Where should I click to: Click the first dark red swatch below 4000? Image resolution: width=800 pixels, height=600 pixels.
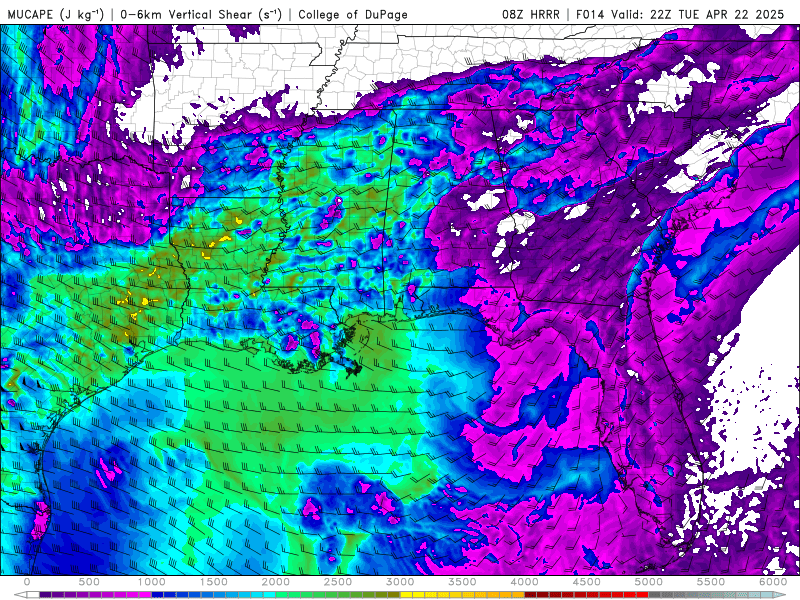[x=531, y=594]
